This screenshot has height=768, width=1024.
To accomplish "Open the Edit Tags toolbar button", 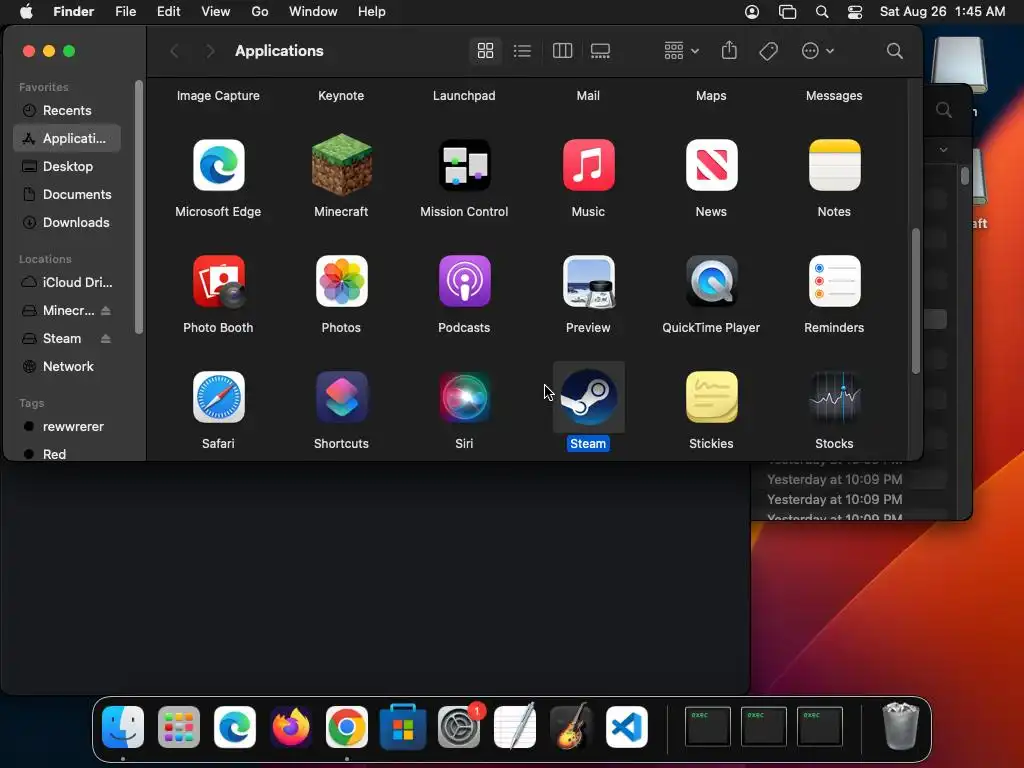I will 769,51.
